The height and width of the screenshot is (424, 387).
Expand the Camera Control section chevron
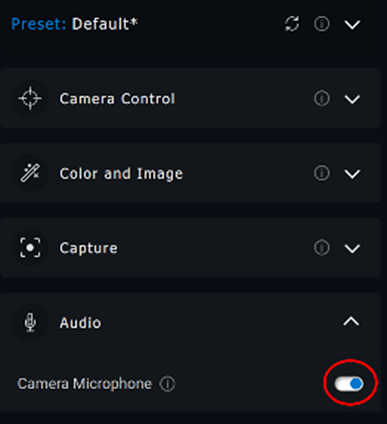(x=352, y=99)
